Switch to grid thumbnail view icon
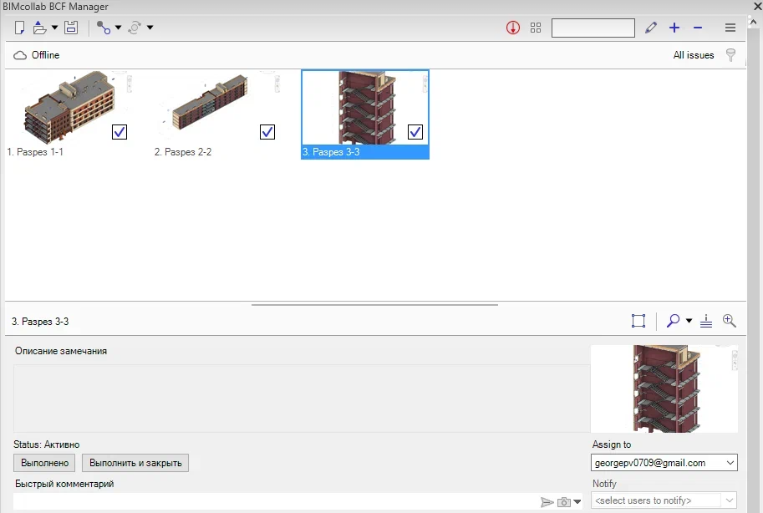The image size is (763, 513). pos(536,28)
